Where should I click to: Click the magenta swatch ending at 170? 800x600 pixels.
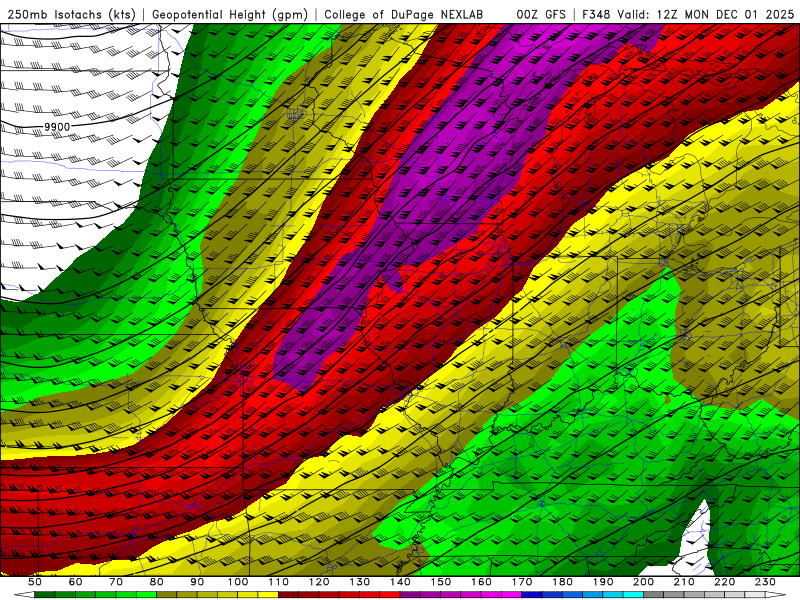tap(512, 595)
